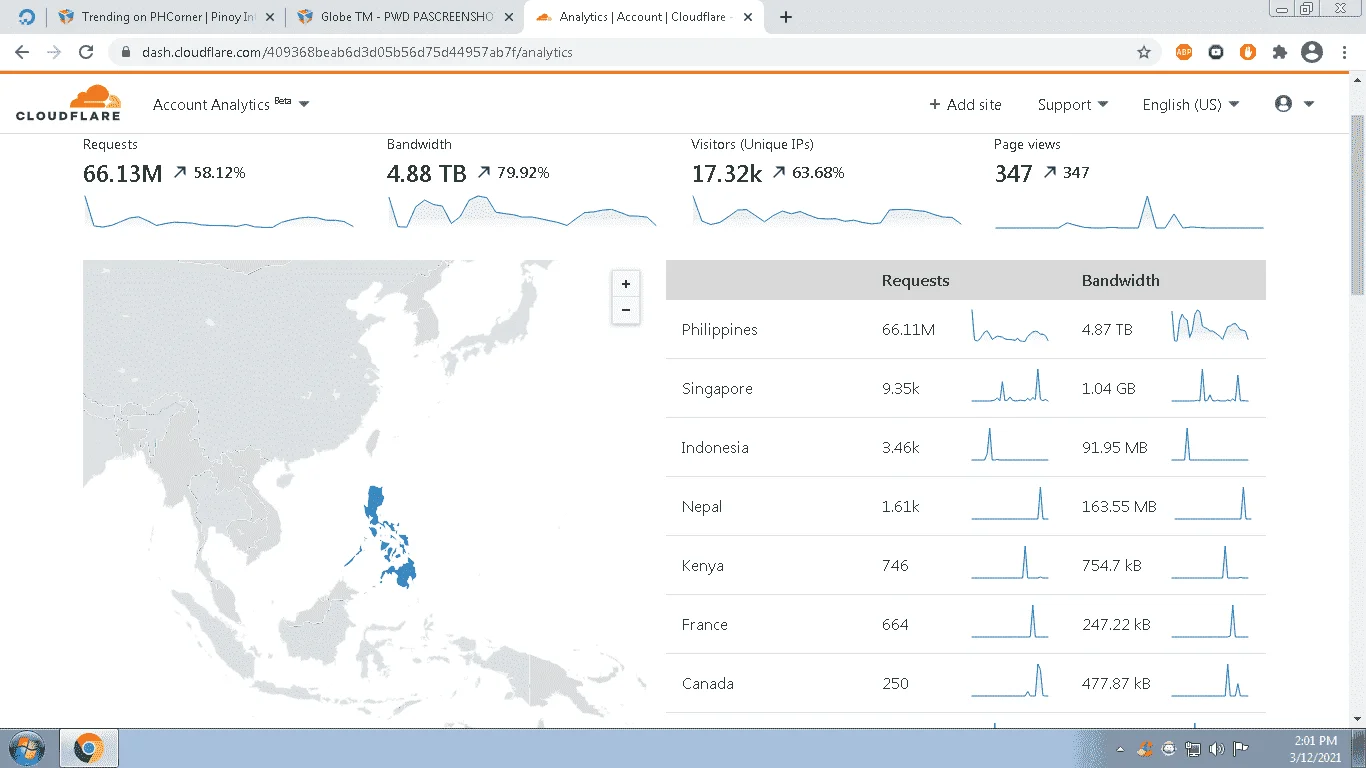Go back using the browser back arrow
Screen dimensions: 1366x768
tap(22, 52)
